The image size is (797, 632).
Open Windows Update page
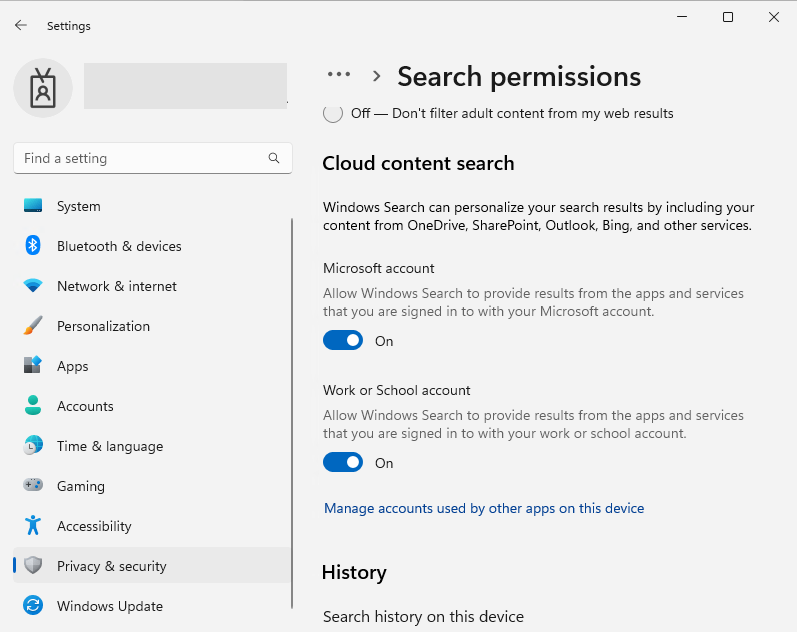click(152, 606)
